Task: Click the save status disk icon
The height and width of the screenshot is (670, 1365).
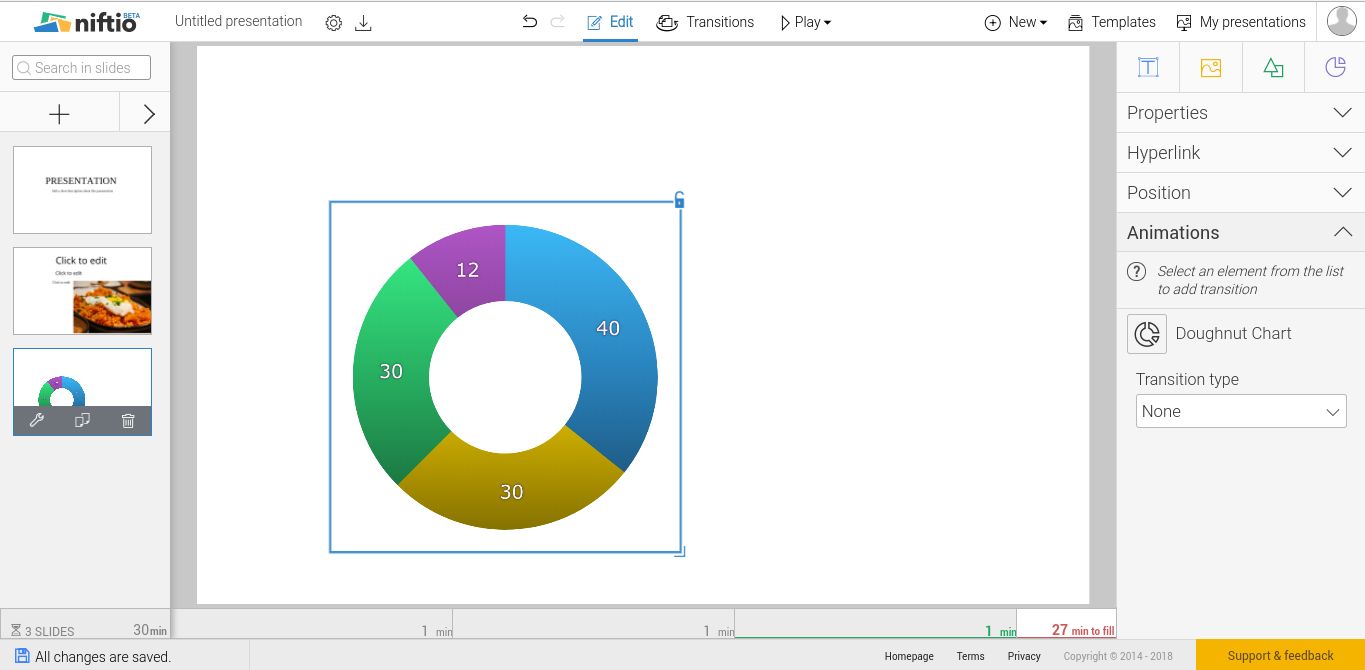Action: point(22,656)
